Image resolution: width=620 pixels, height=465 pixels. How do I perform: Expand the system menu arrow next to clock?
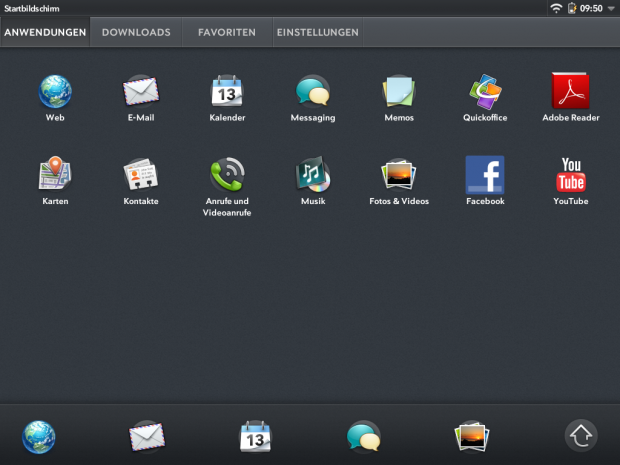pos(611,9)
